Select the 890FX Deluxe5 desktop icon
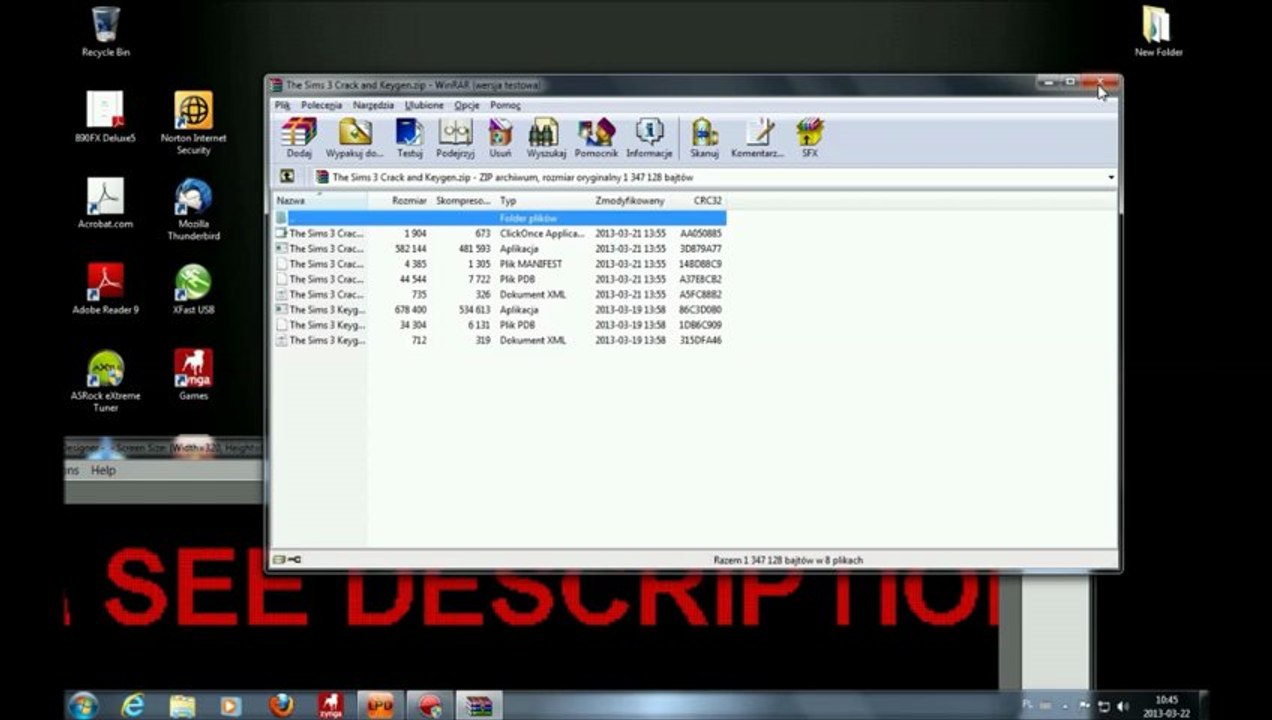 click(105, 116)
